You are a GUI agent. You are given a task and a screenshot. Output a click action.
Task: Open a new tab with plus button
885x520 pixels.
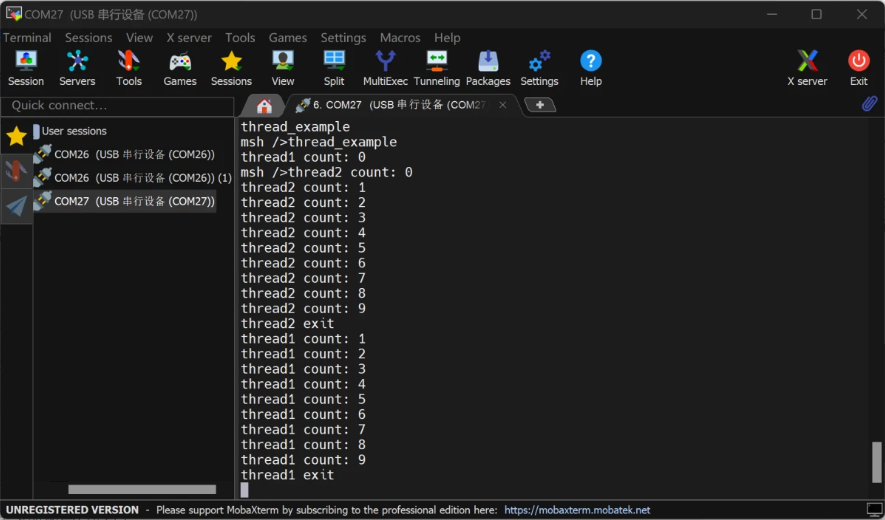[540, 105]
